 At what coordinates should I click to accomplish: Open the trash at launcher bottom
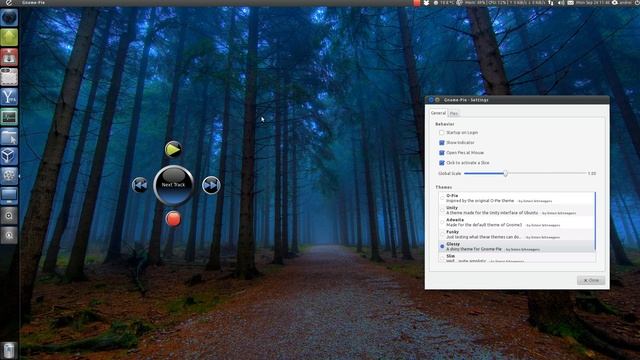pyautogui.click(x=9, y=350)
